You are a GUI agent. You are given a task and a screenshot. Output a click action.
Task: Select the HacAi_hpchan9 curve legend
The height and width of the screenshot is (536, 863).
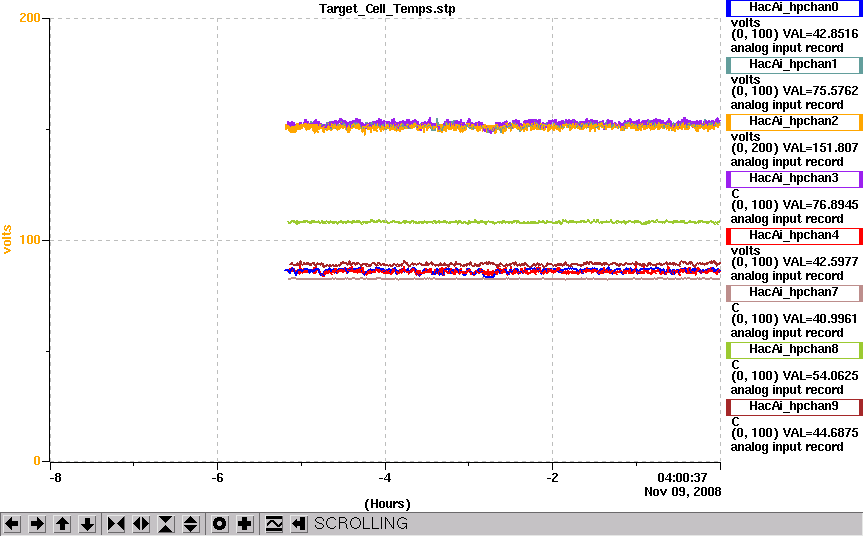794,407
